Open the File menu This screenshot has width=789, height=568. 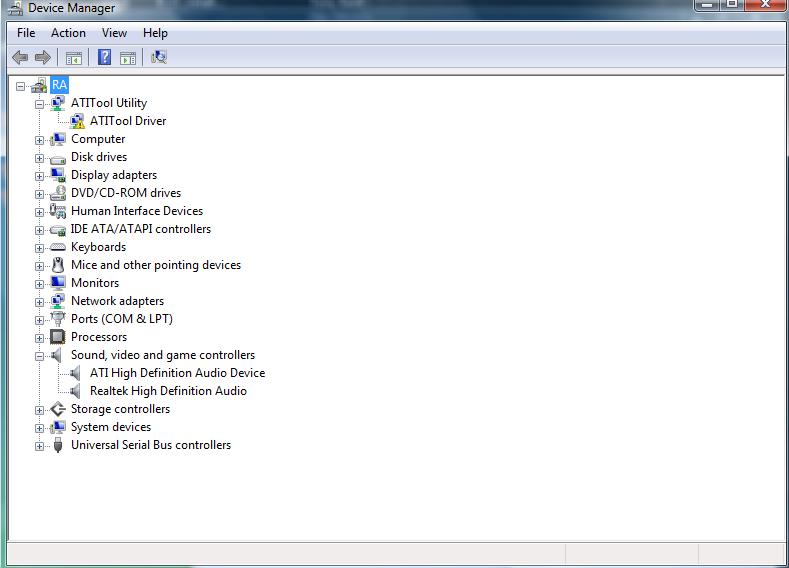[26, 33]
